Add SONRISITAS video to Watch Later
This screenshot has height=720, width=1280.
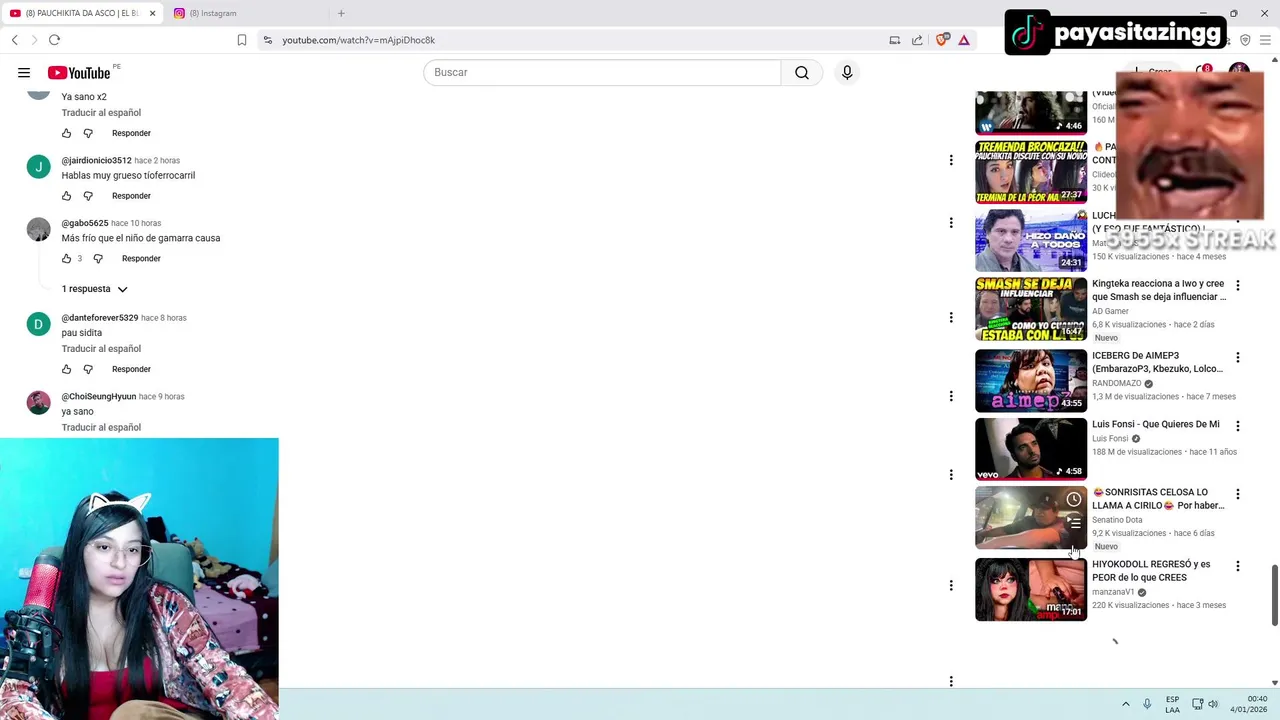coord(1073,499)
